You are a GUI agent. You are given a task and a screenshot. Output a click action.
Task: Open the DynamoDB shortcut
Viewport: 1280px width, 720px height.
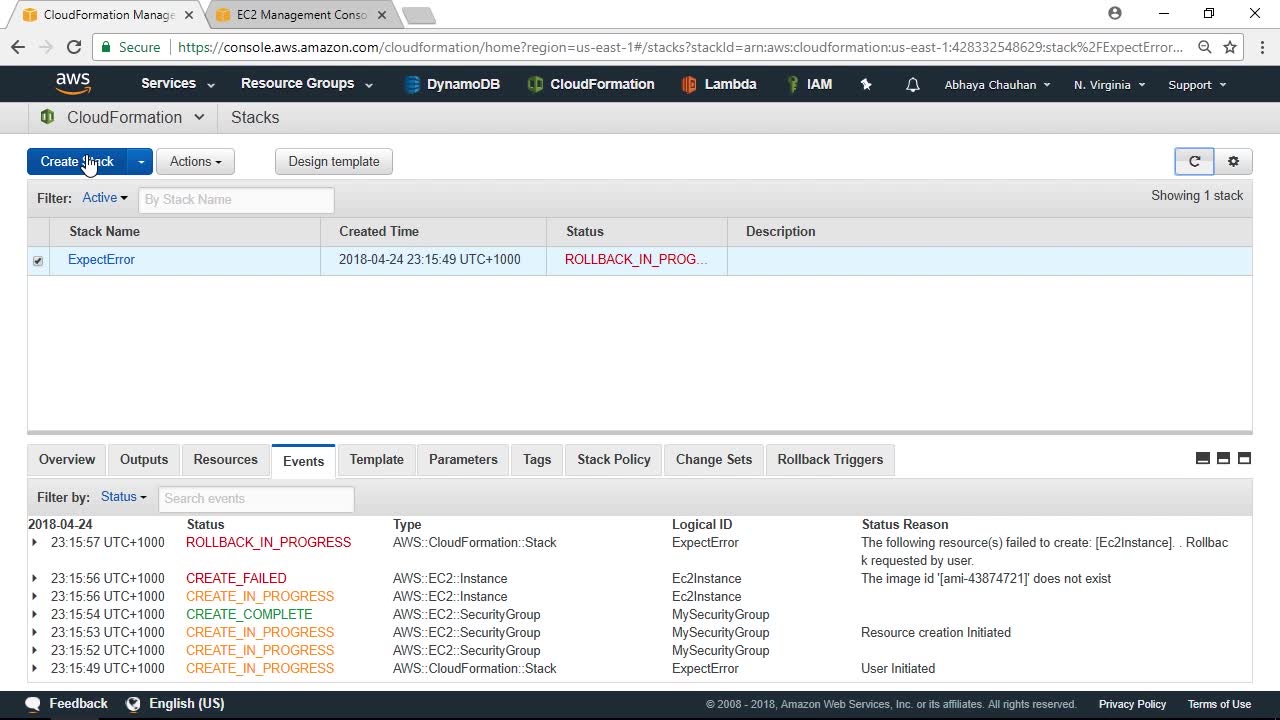452,84
